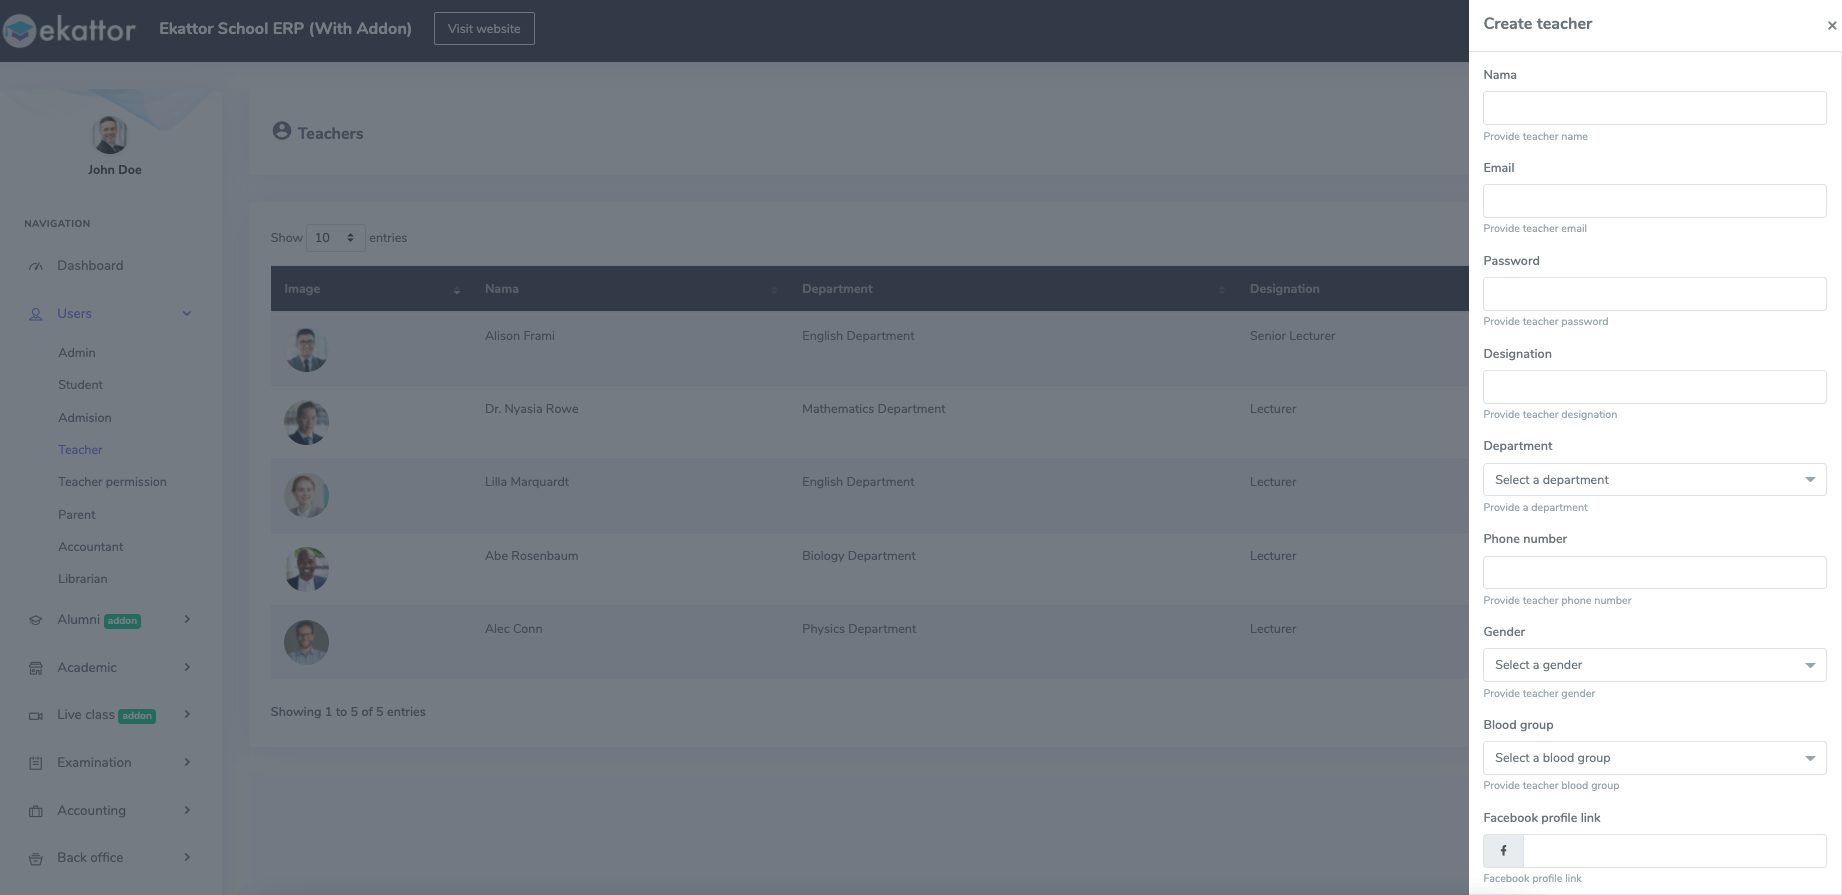Viewport: 1842px width, 895px height.
Task: Click the Accounting briefcase icon
Action: 36,811
